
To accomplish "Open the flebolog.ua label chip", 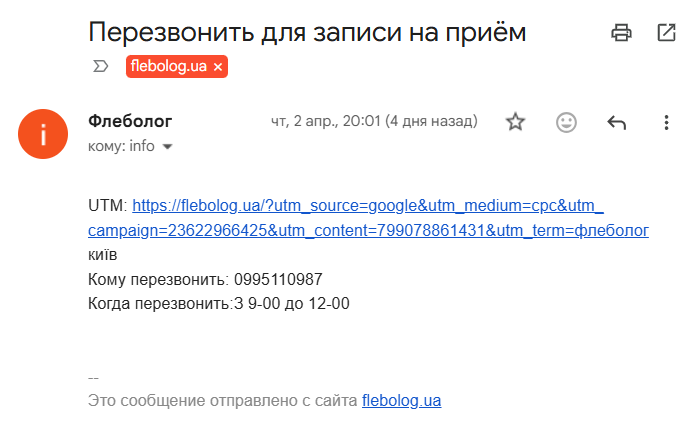I will (x=170, y=67).
